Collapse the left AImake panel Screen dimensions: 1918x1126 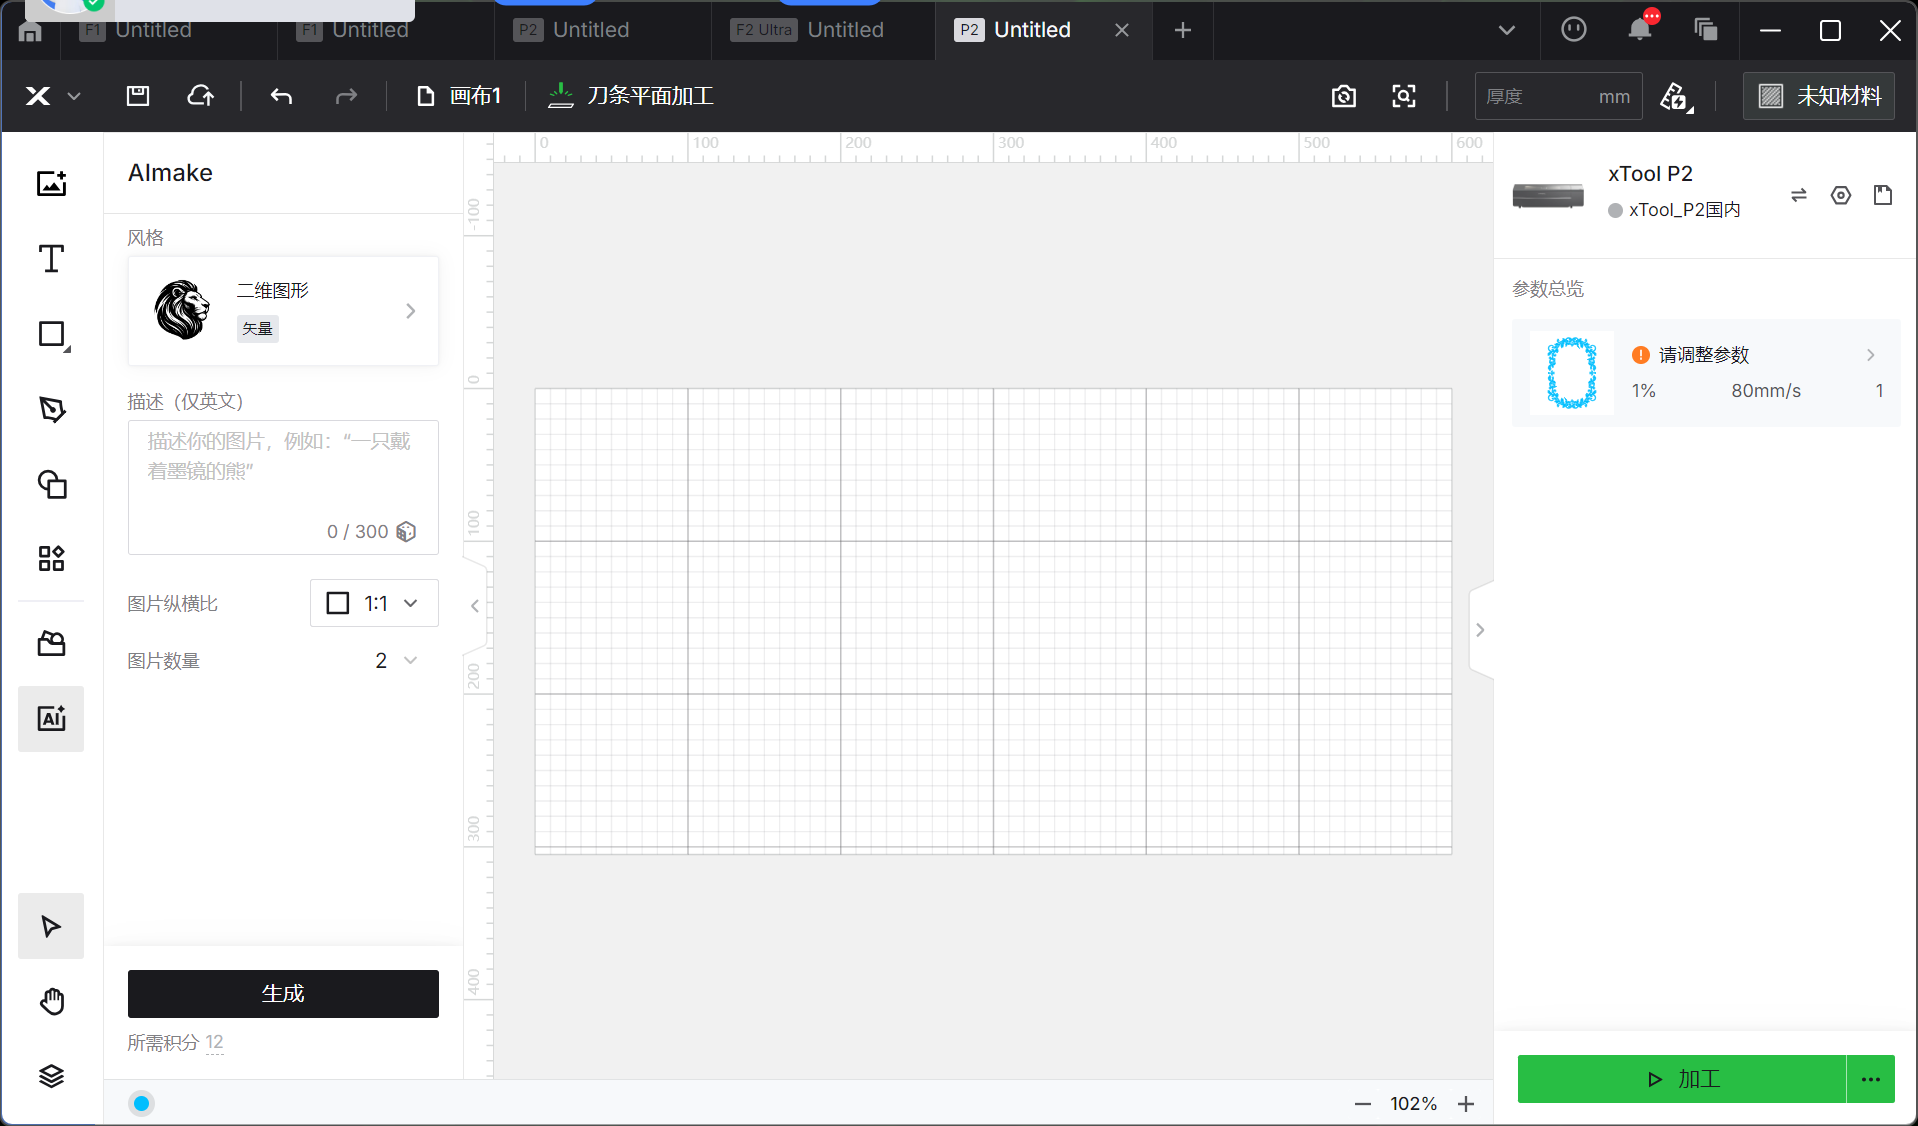tap(475, 605)
